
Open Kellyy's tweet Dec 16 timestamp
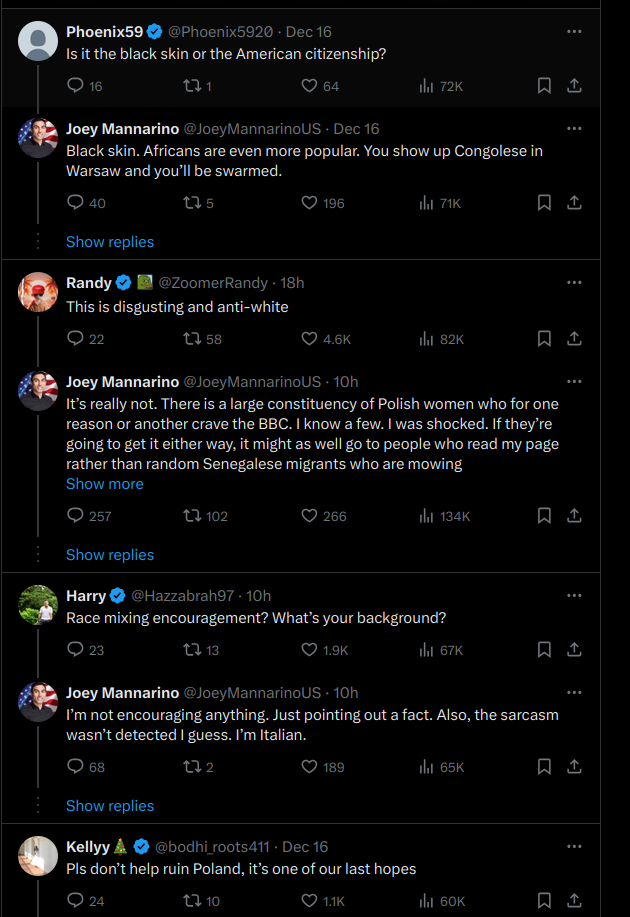(305, 847)
